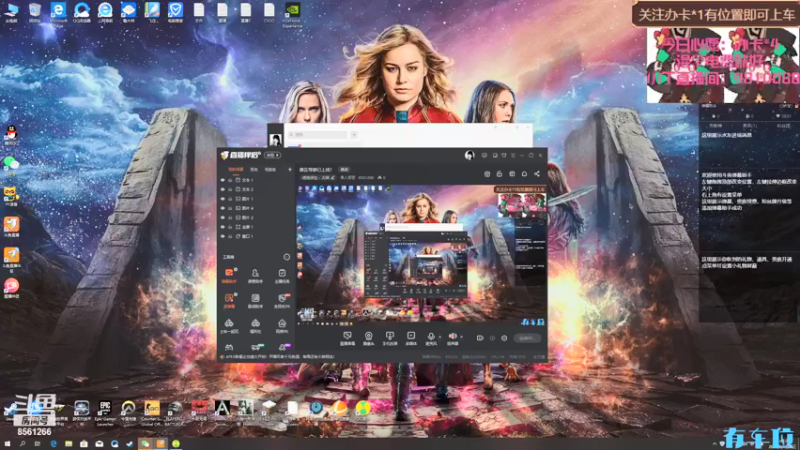Open the settings gear near the start button
Screen dimensions: 800x450
tap(504, 338)
